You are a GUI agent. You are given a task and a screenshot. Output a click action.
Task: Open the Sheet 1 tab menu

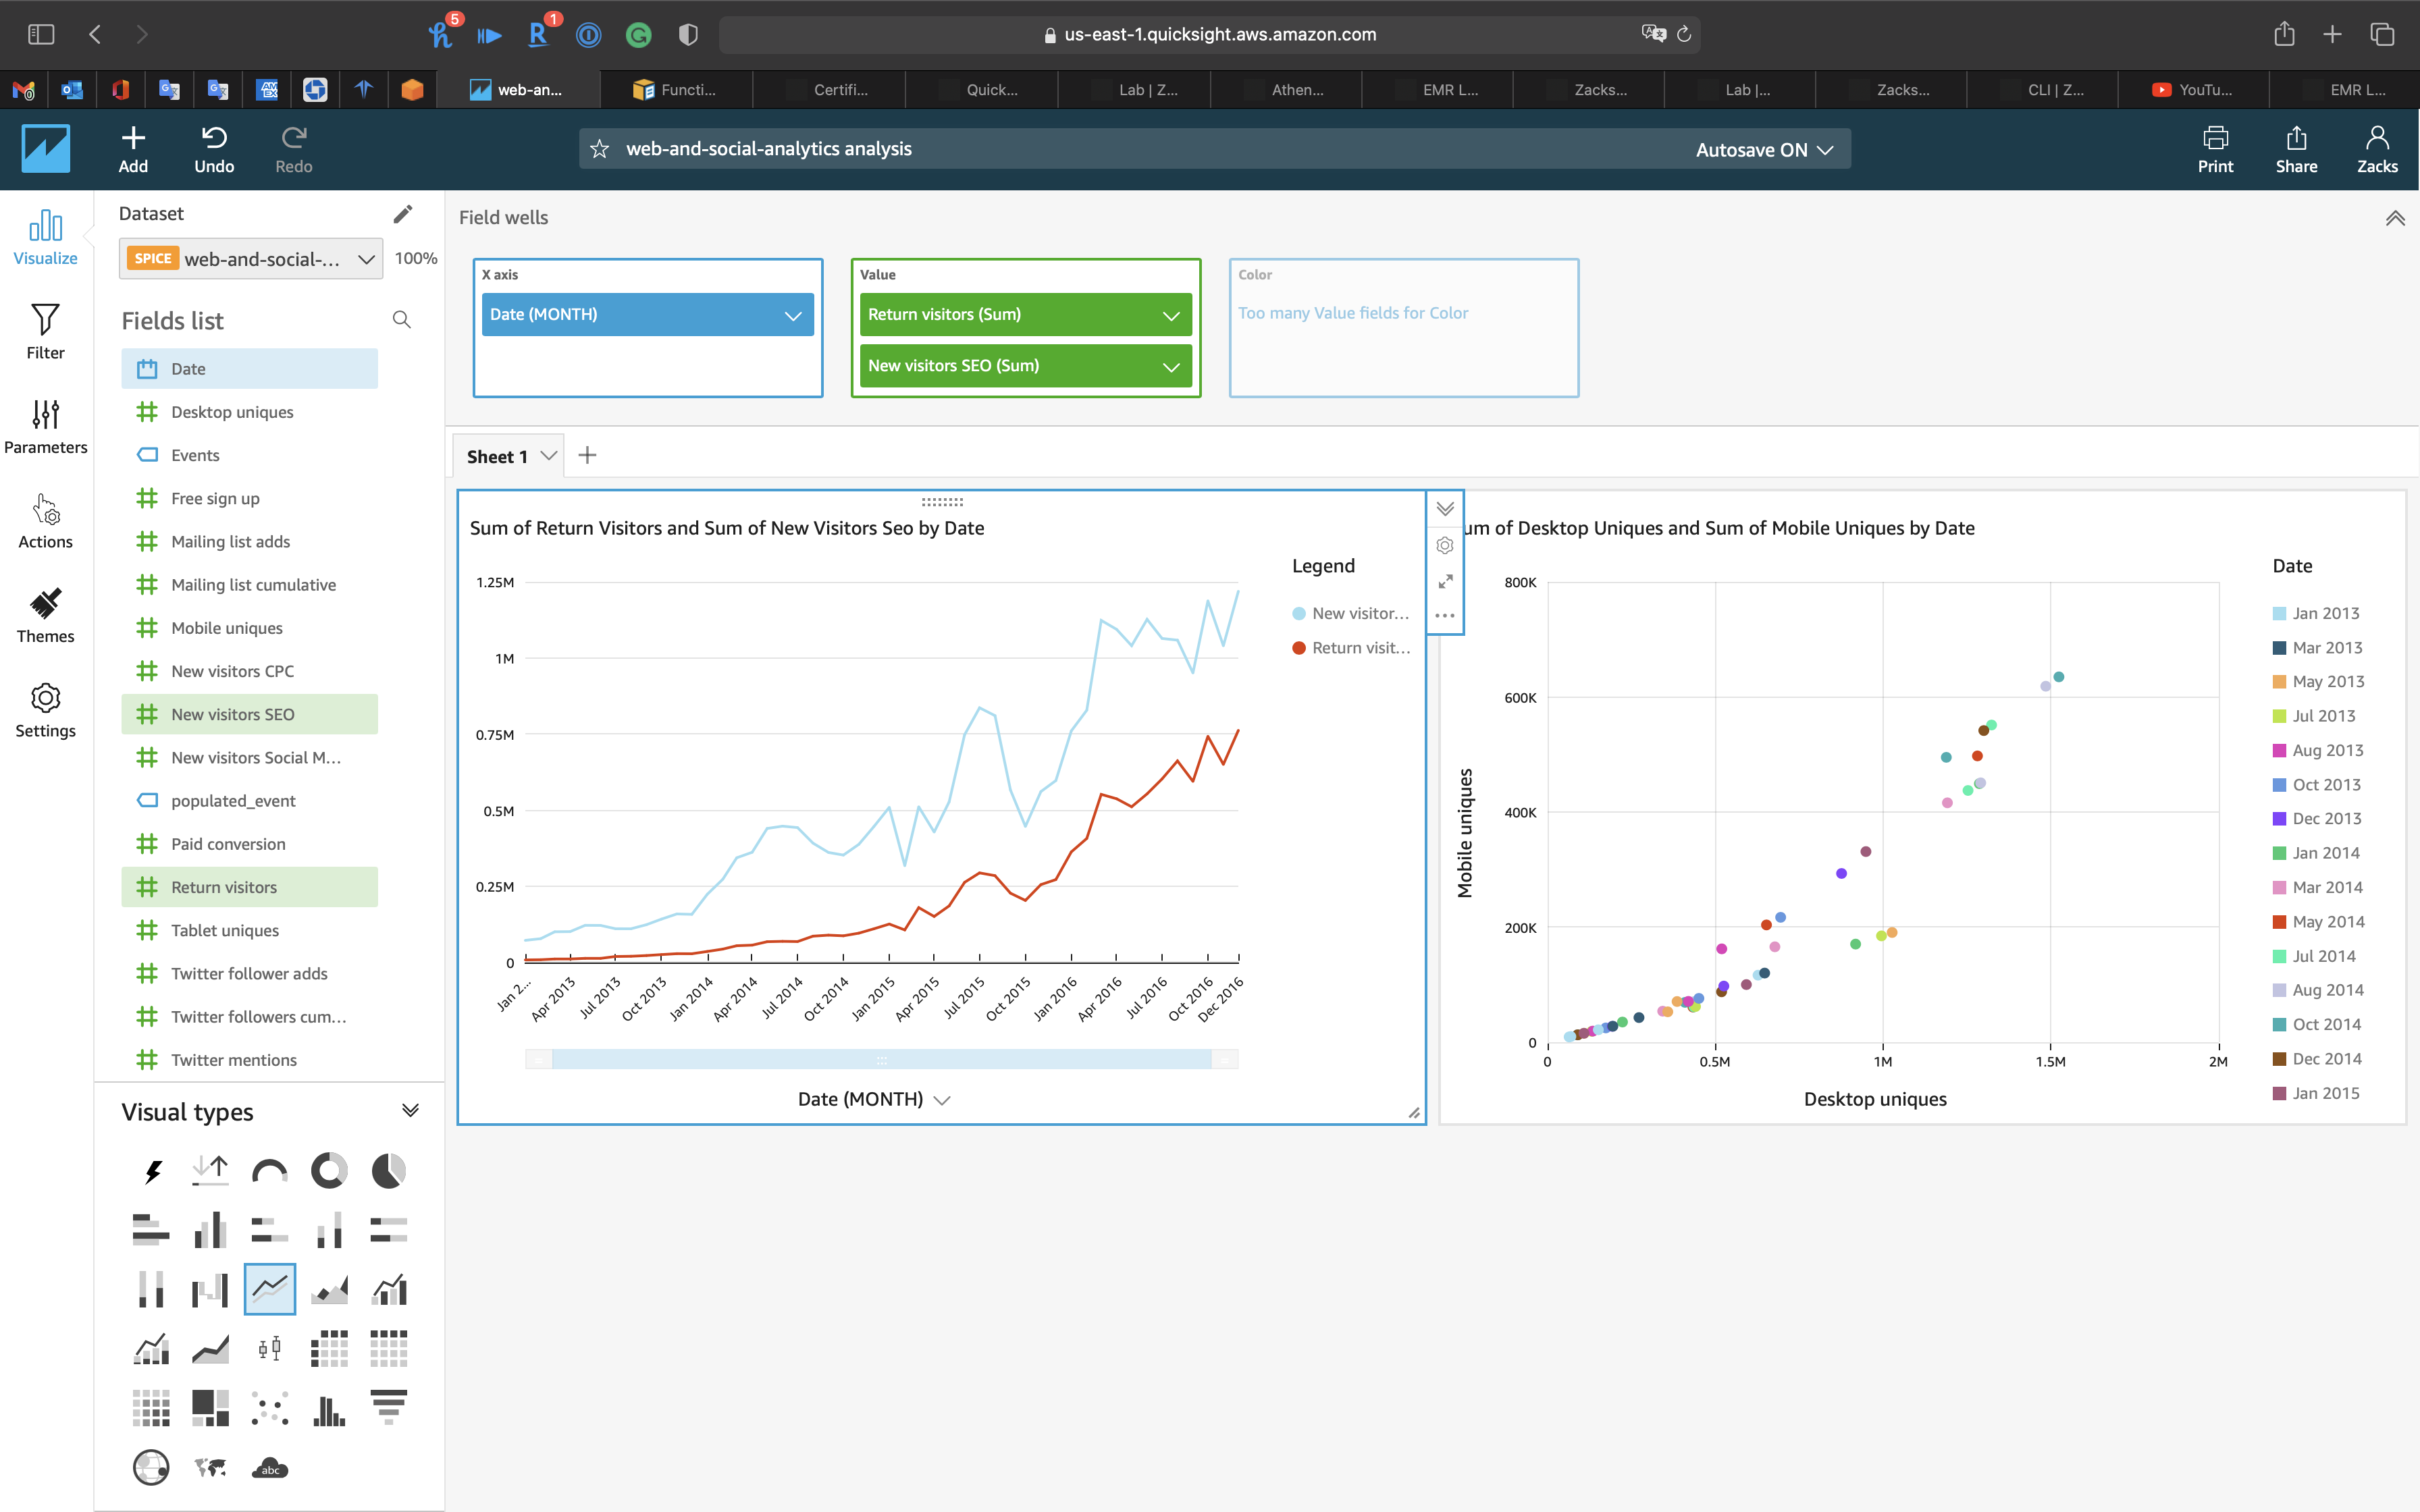pos(549,456)
